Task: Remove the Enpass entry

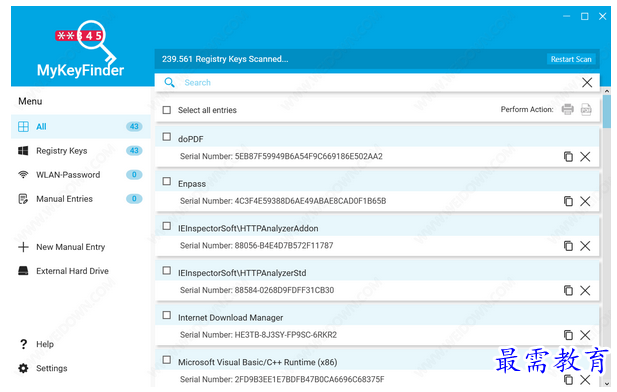Action: pyautogui.click(x=585, y=201)
